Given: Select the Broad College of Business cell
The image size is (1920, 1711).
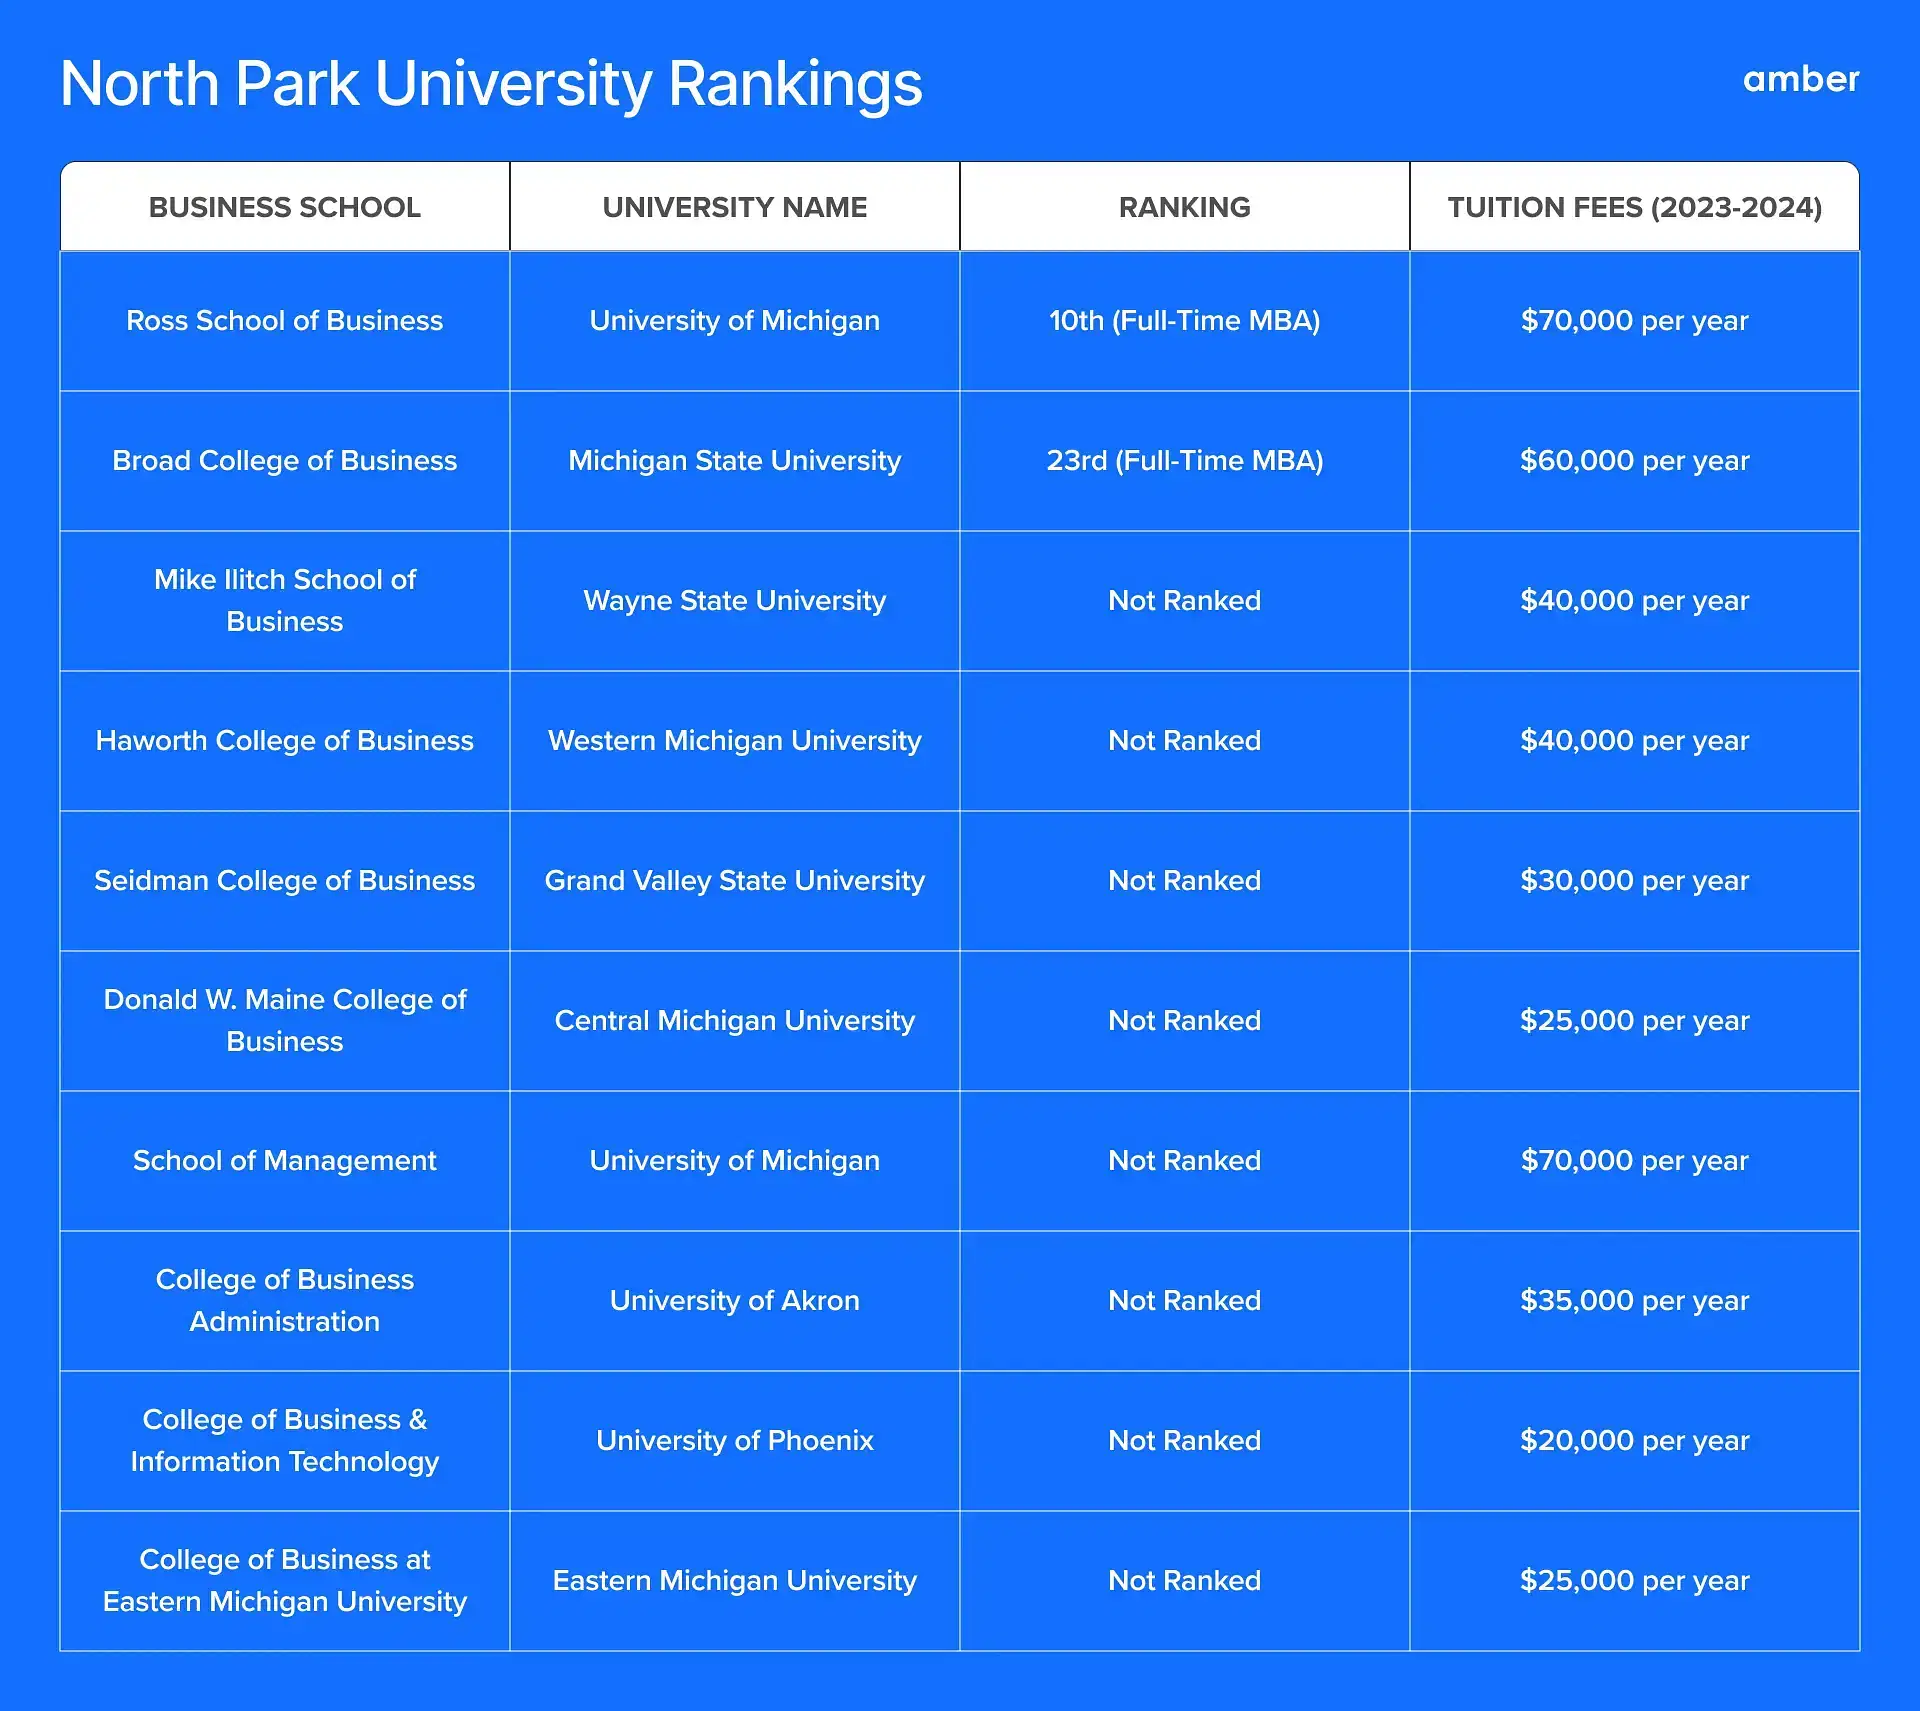Looking at the screenshot, I should pos(285,460).
